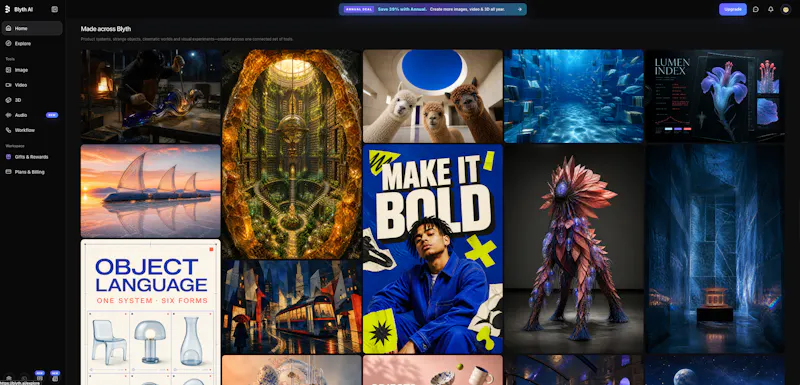The image size is (800, 385).
Task: Open notifications bell
Action: click(771, 9)
